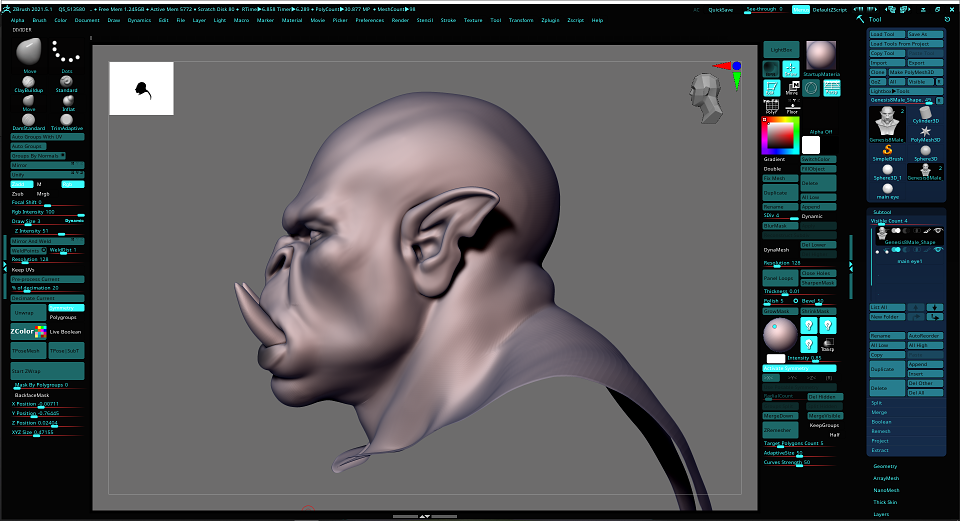Open the Help menu

pos(597,20)
